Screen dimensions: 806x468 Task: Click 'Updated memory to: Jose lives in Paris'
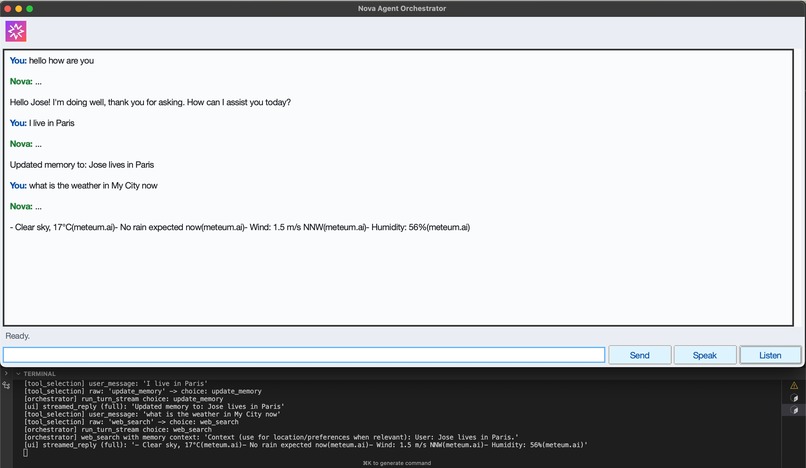point(82,165)
